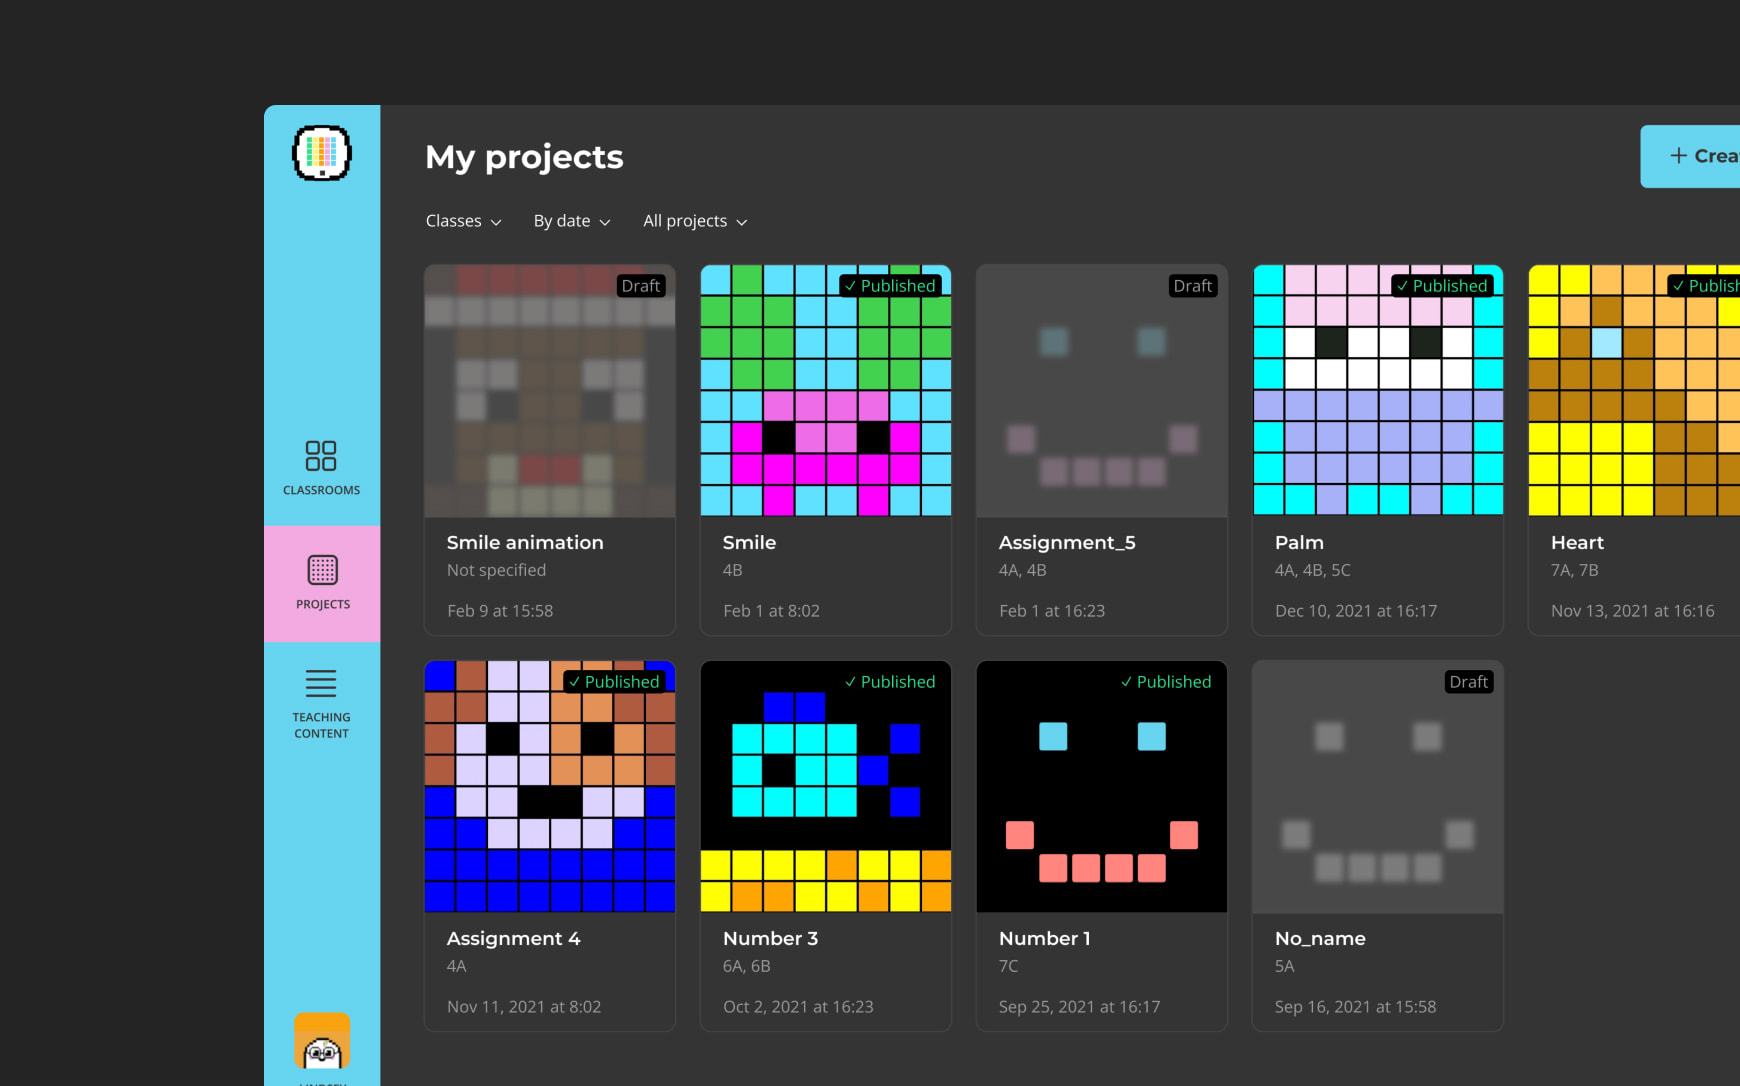The height and width of the screenshot is (1086, 1740).
Task: Open the Palm project title
Action: click(1299, 542)
